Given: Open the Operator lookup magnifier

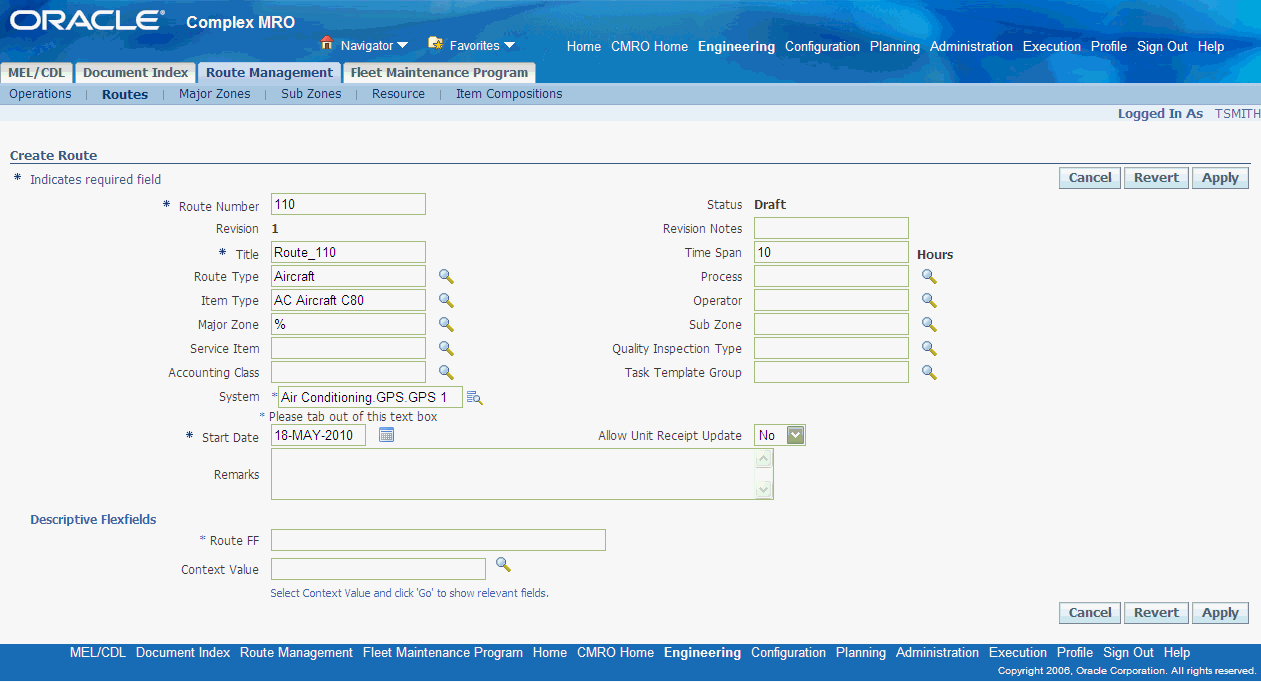Looking at the screenshot, I should click(x=929, y=301).
